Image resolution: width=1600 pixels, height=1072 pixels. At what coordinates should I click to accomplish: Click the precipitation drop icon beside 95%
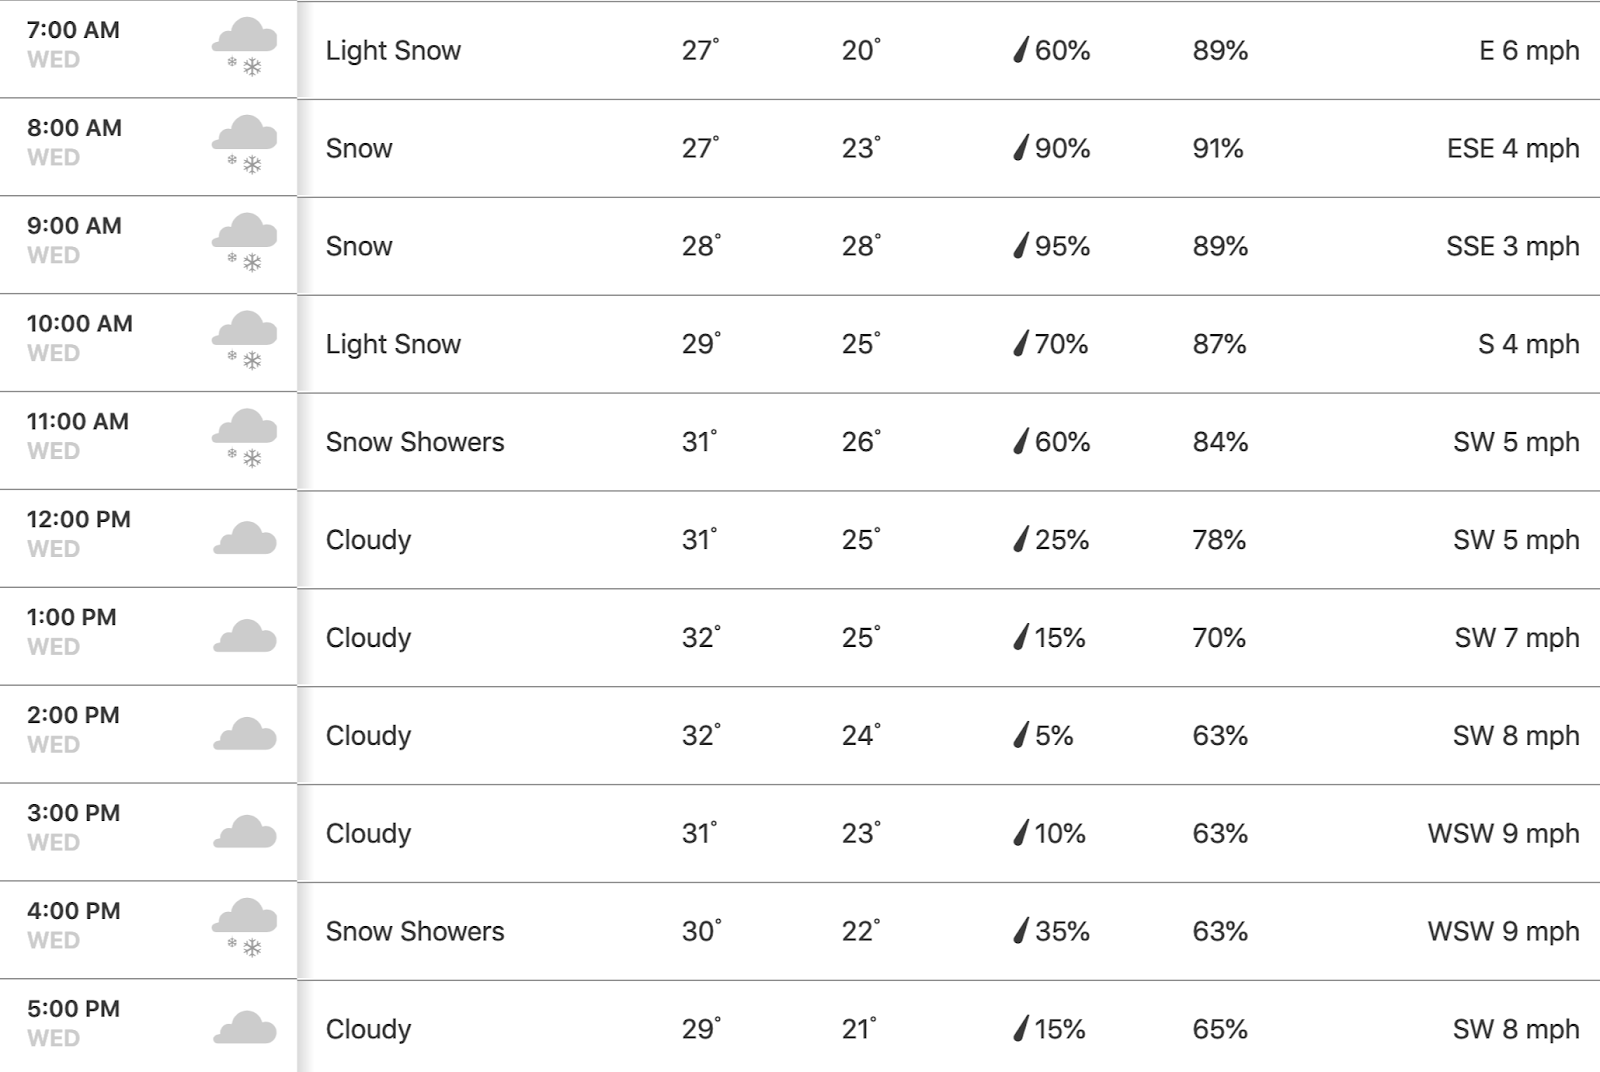(1020, 246)
